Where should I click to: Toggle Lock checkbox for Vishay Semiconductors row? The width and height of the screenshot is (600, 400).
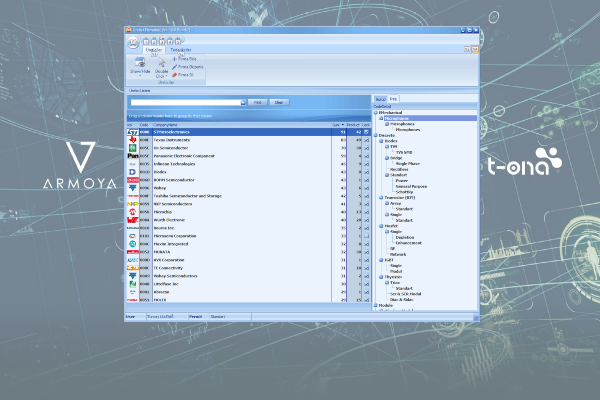366,276
